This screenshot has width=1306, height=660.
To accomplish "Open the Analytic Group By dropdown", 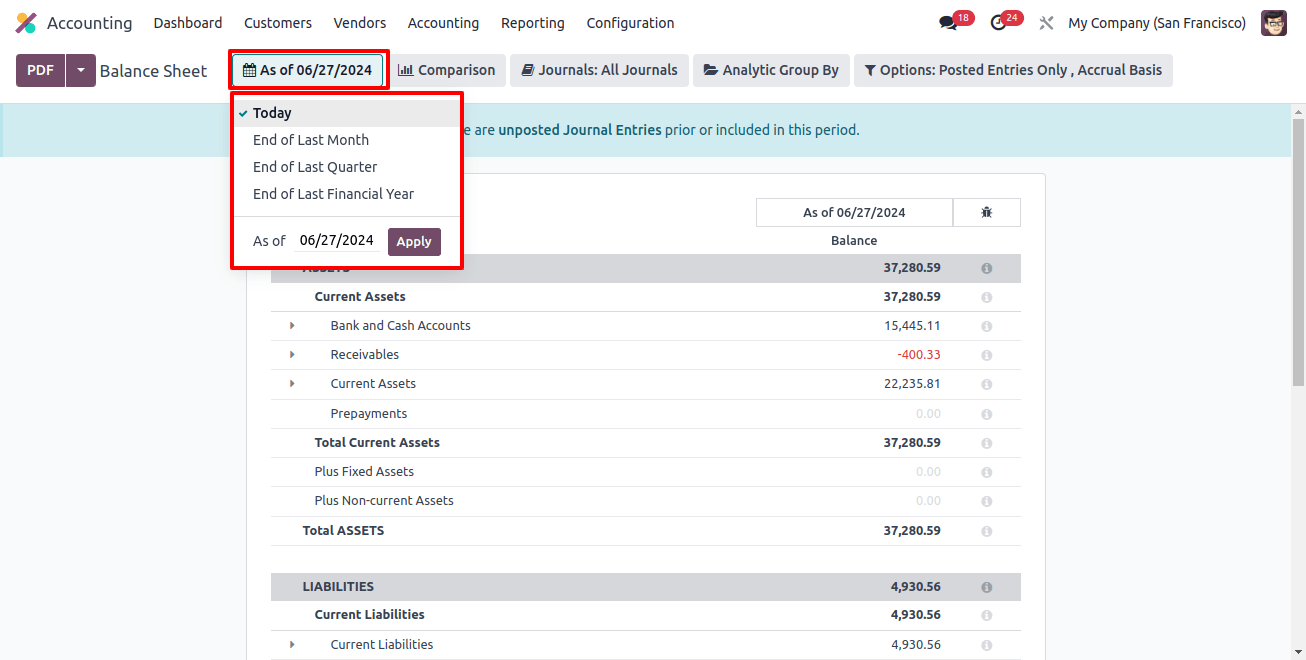I will coord(771,70).
